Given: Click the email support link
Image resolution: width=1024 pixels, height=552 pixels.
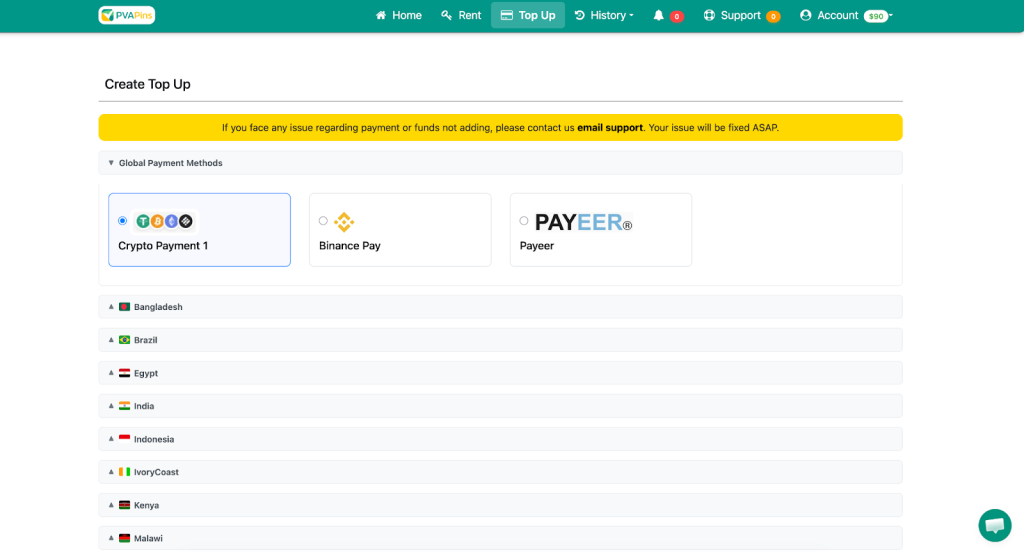Looking at the screenshot, I should [x=610, y=128].
